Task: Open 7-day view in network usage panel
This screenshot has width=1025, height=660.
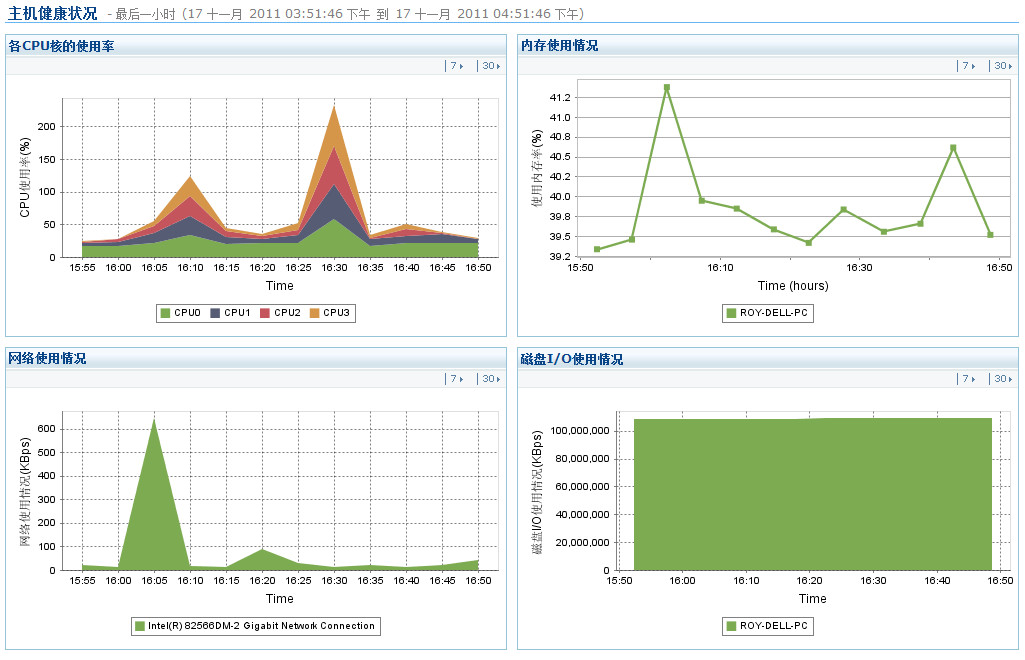Action: pyautogui.click(x=456, y=379)
